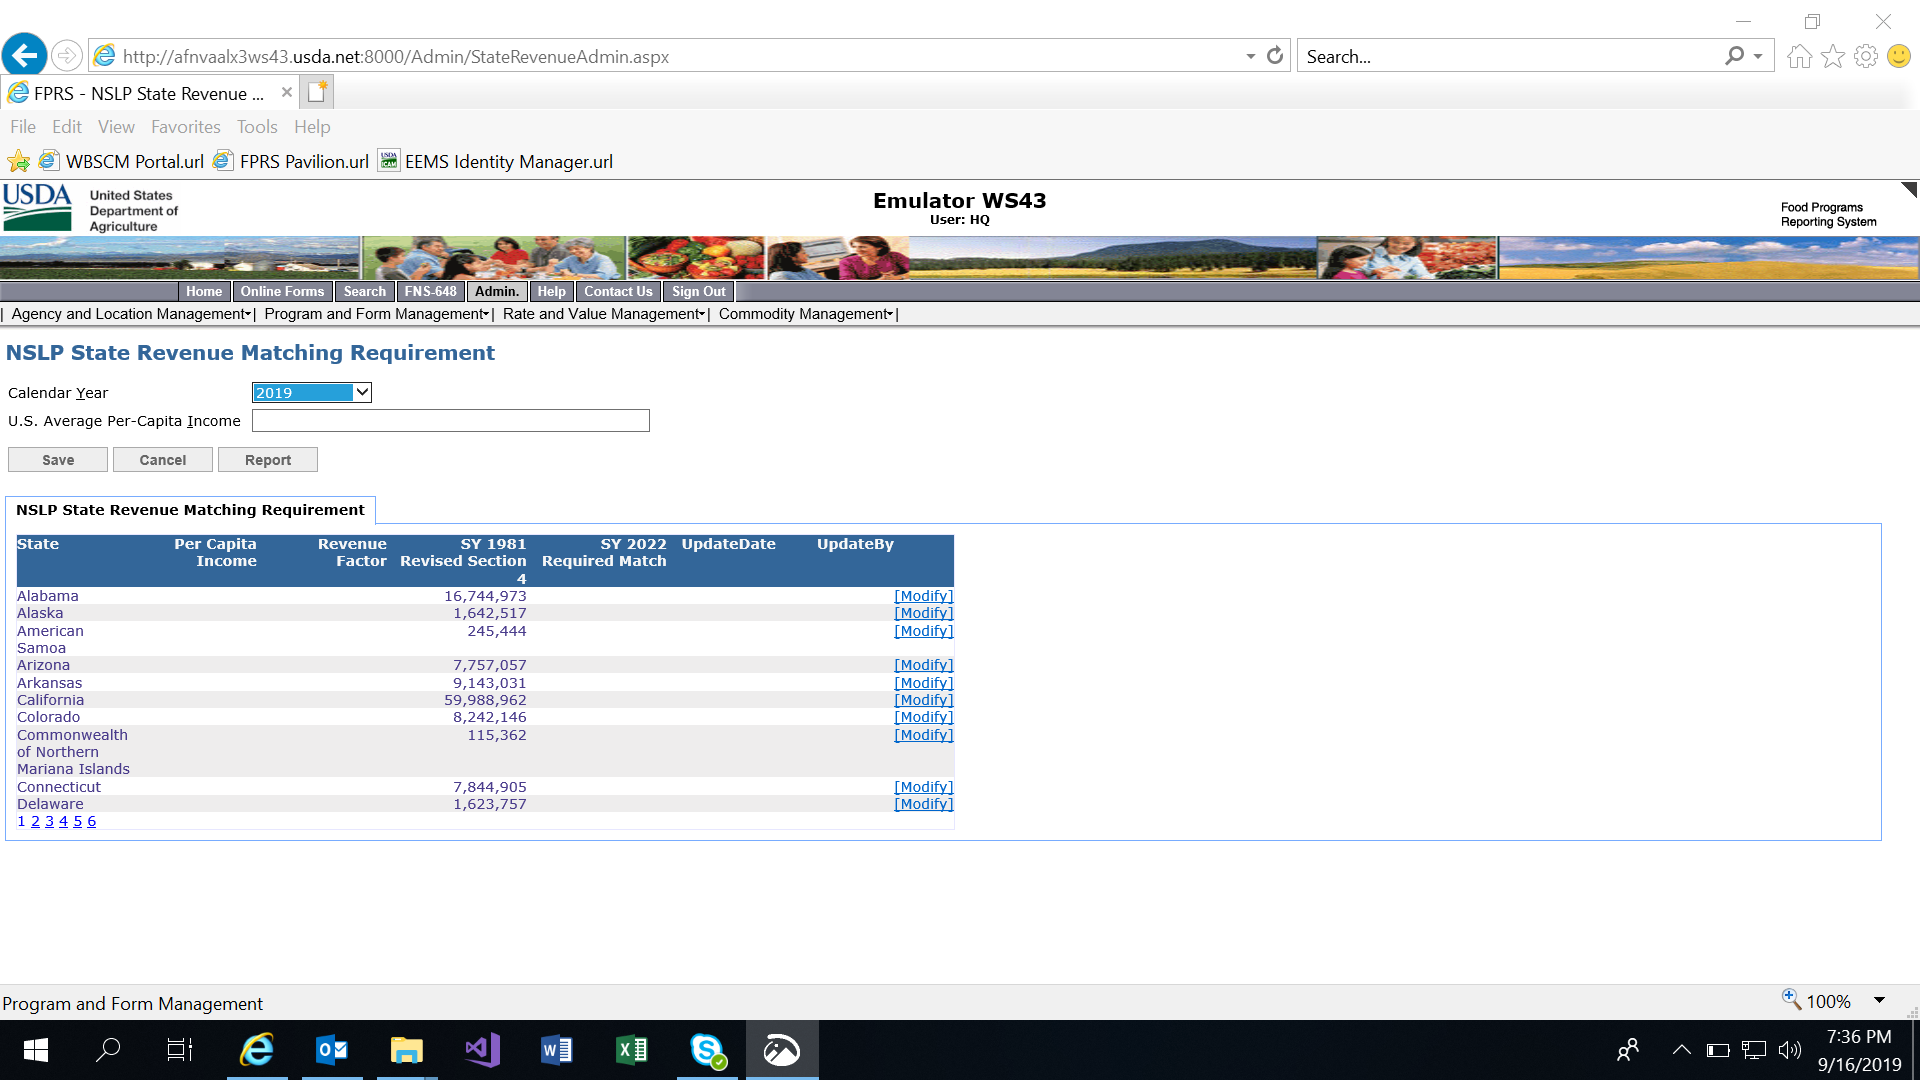Click Modify link for California
Viewport: 1920px width, 1080px height.
point(923,700)
